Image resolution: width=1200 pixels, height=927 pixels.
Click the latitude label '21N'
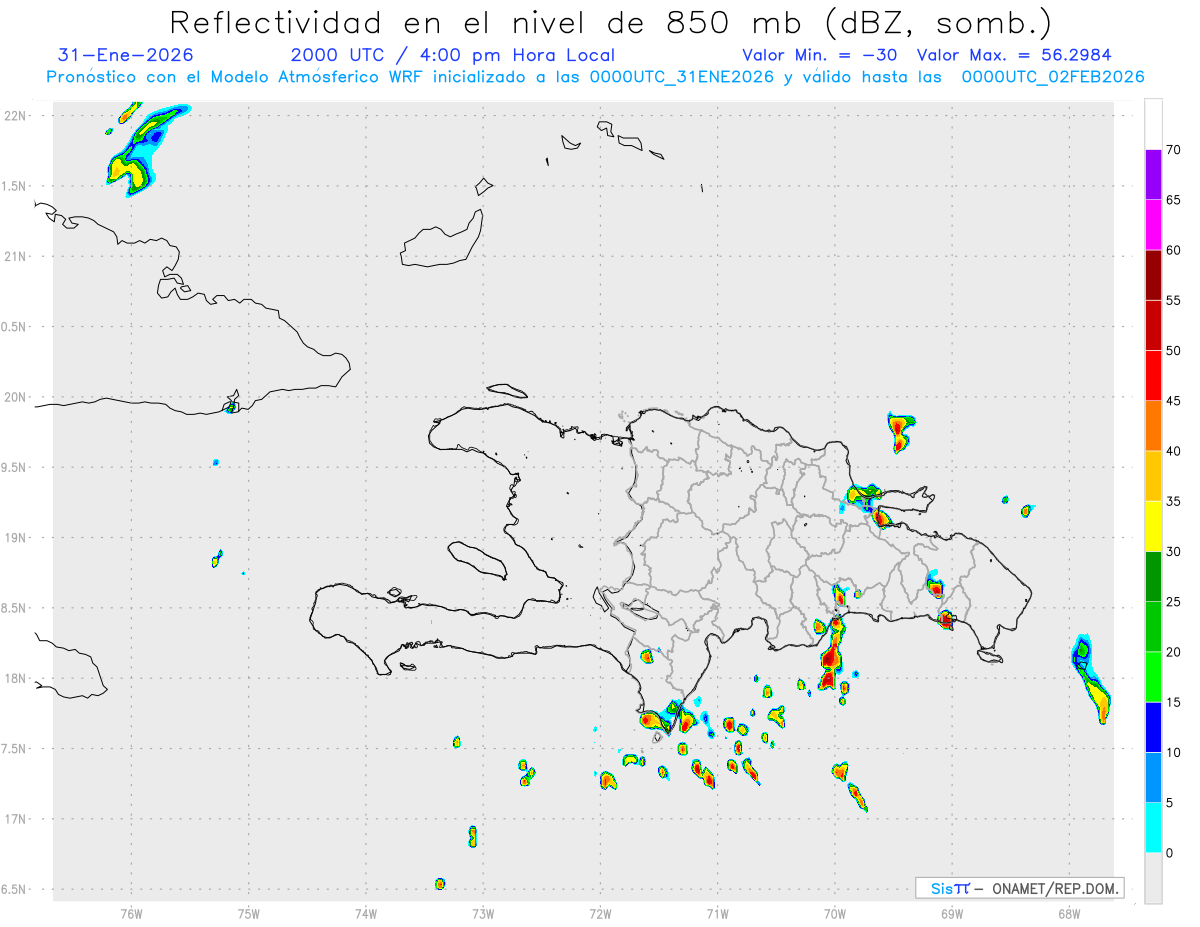[15, 256]
